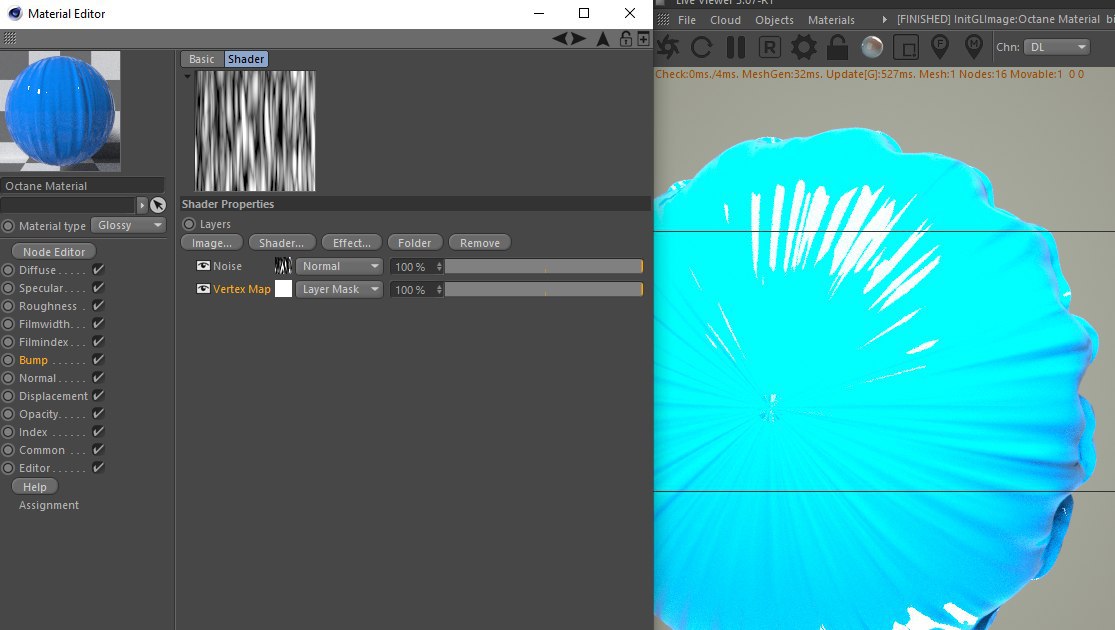Switch to the Shader tab
The height and width of the screenshot is (630, 1115).
tap(246, 59)
